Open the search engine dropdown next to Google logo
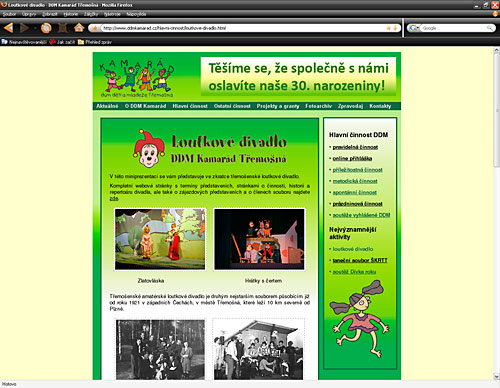The image size is (500, 388). 418,28
